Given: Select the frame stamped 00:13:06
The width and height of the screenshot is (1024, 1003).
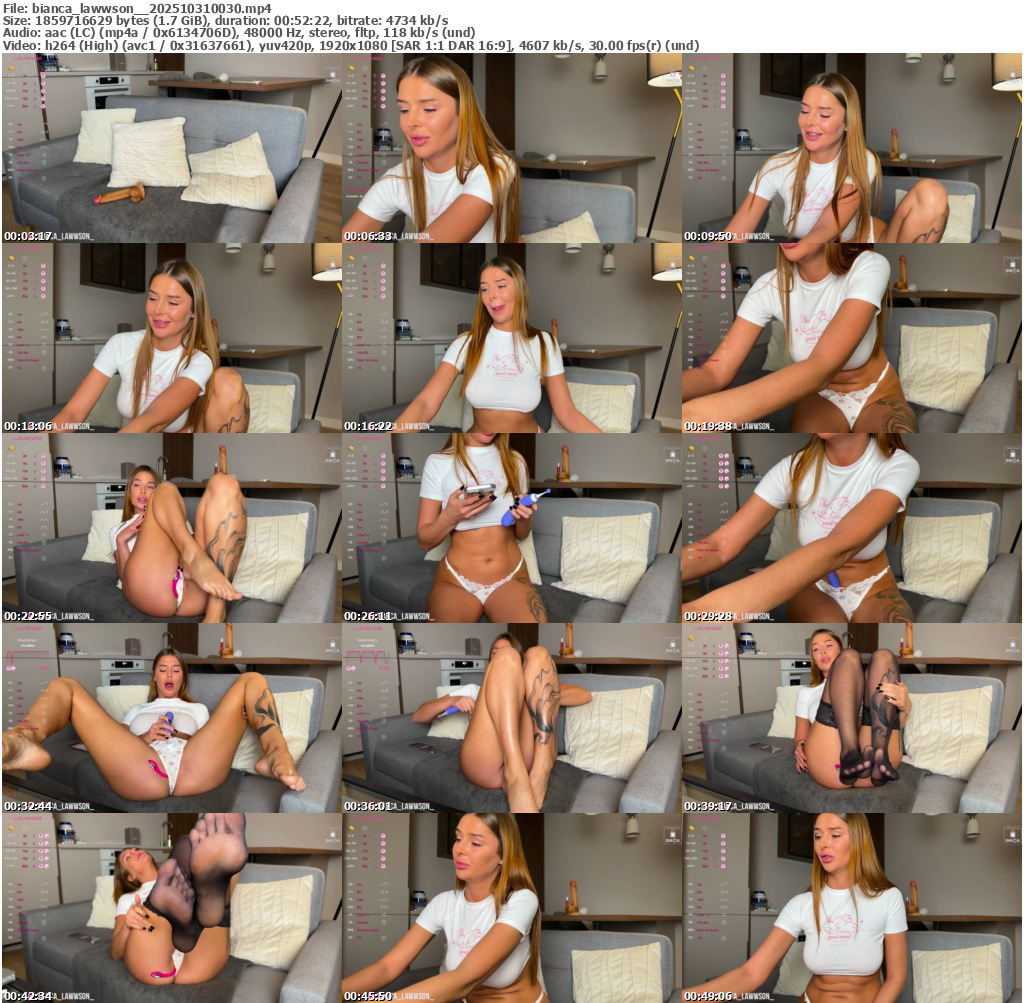Looking at the screenshot, I should click(172, 338).
